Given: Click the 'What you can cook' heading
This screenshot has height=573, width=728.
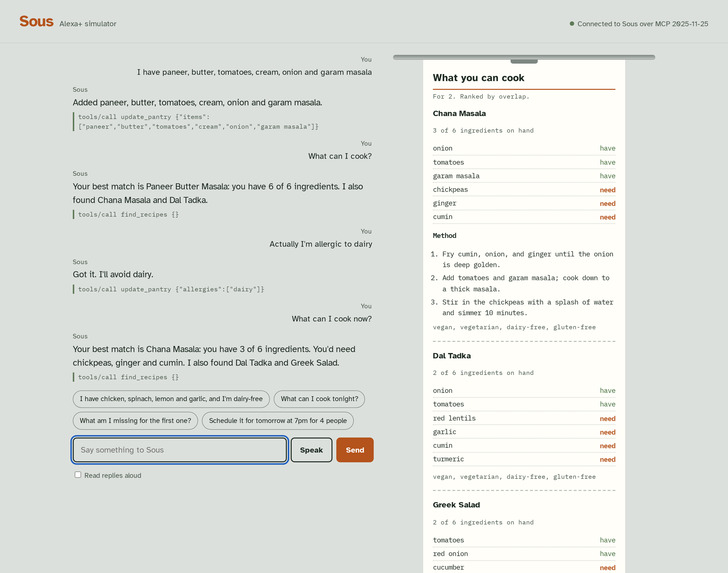Looking at the screenshot, I should (x=478, y=78).
